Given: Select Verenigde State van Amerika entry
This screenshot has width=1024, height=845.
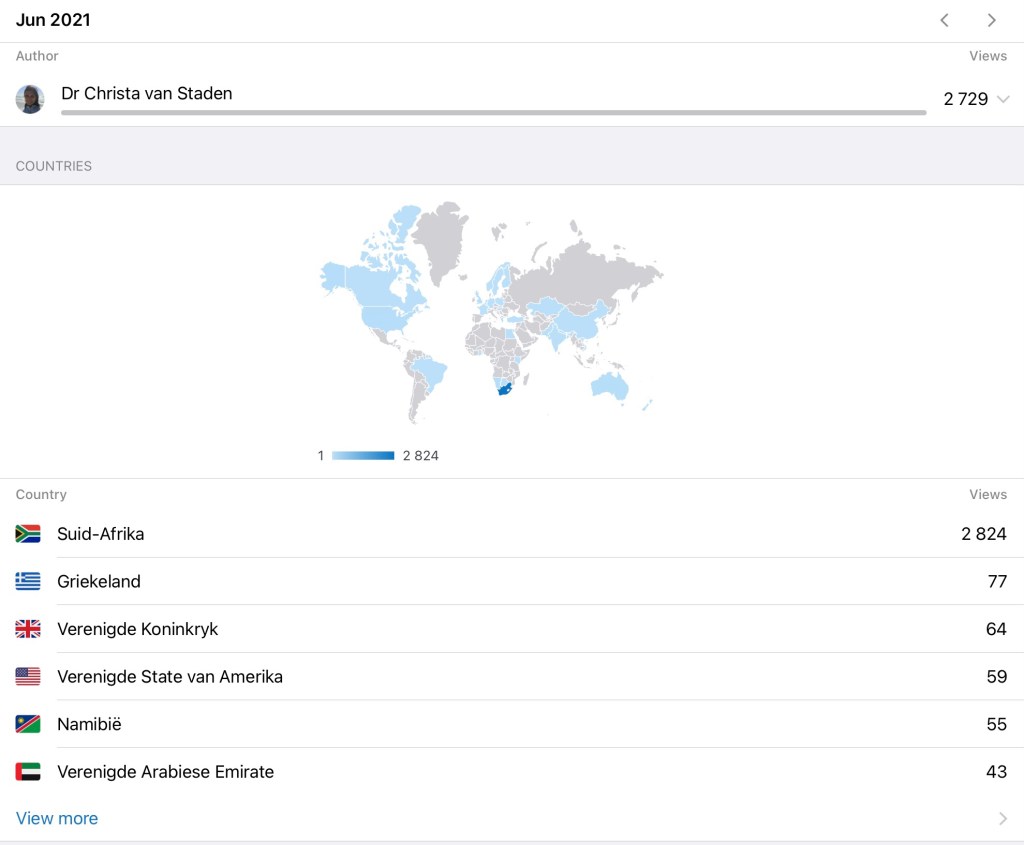Looking at the screenshot, I should point(169,677).
